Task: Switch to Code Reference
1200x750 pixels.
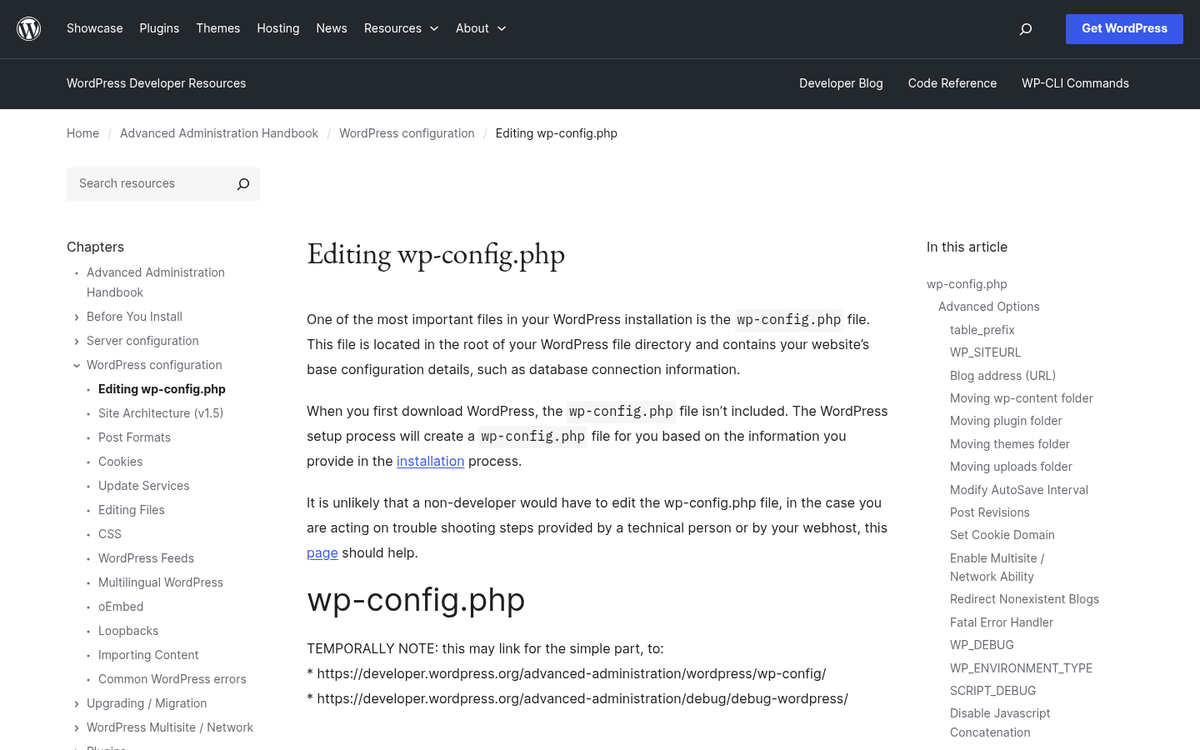Action: click(x=952, y=84)
